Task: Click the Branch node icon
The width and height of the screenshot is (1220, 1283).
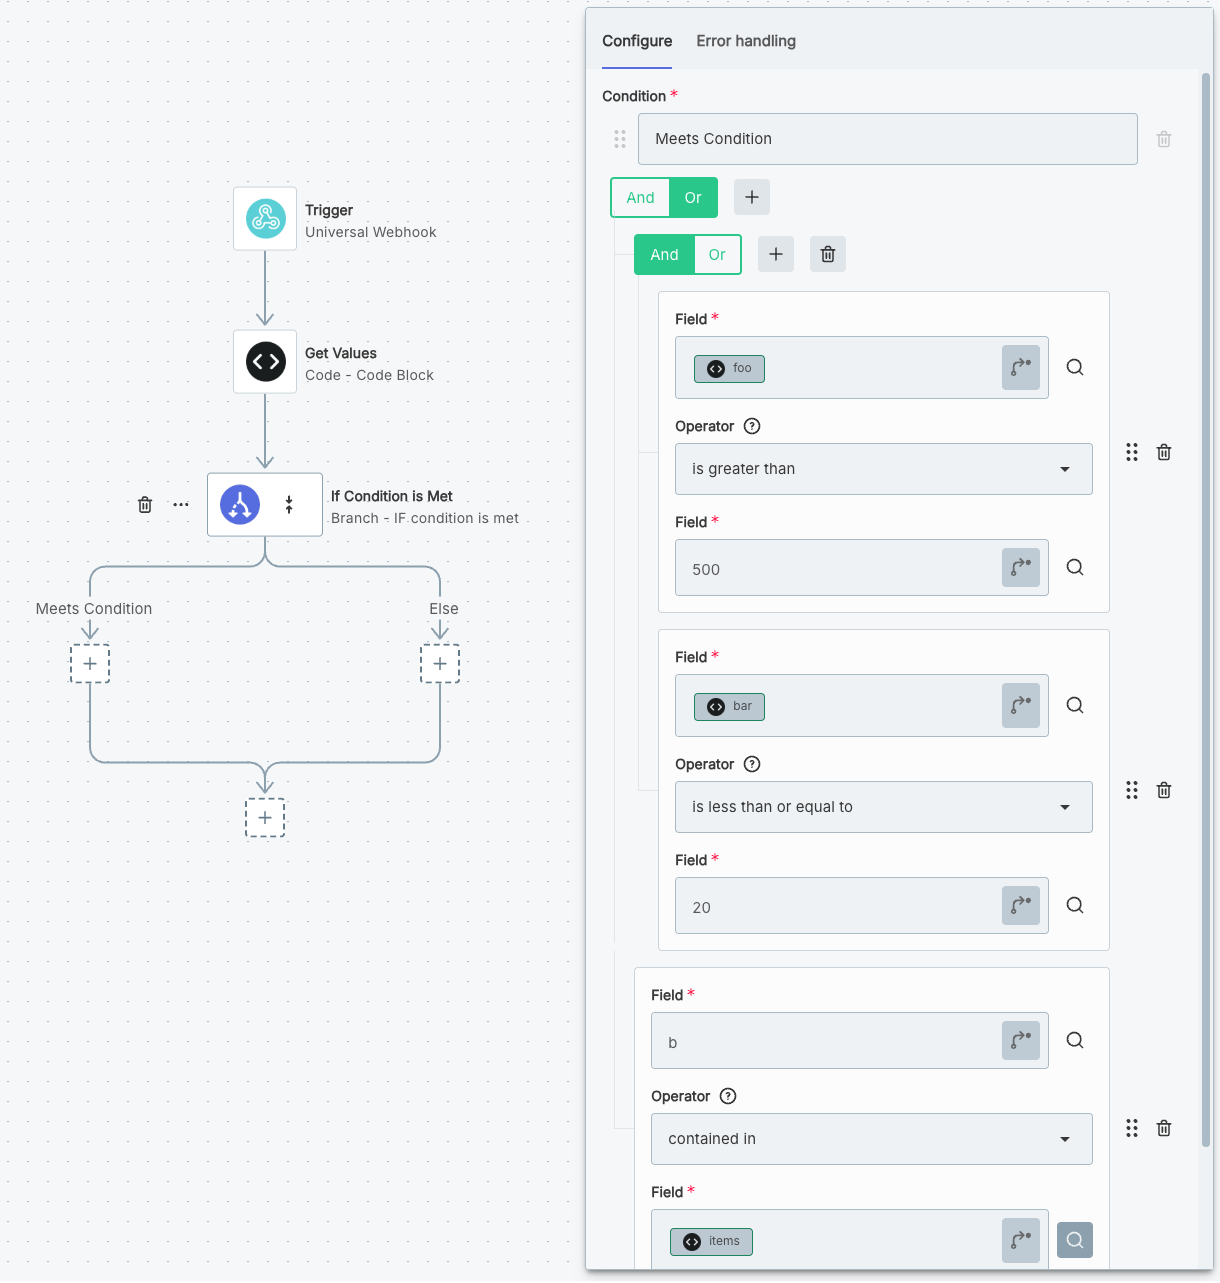Action: pyautogui.click(x=240, y=505)
